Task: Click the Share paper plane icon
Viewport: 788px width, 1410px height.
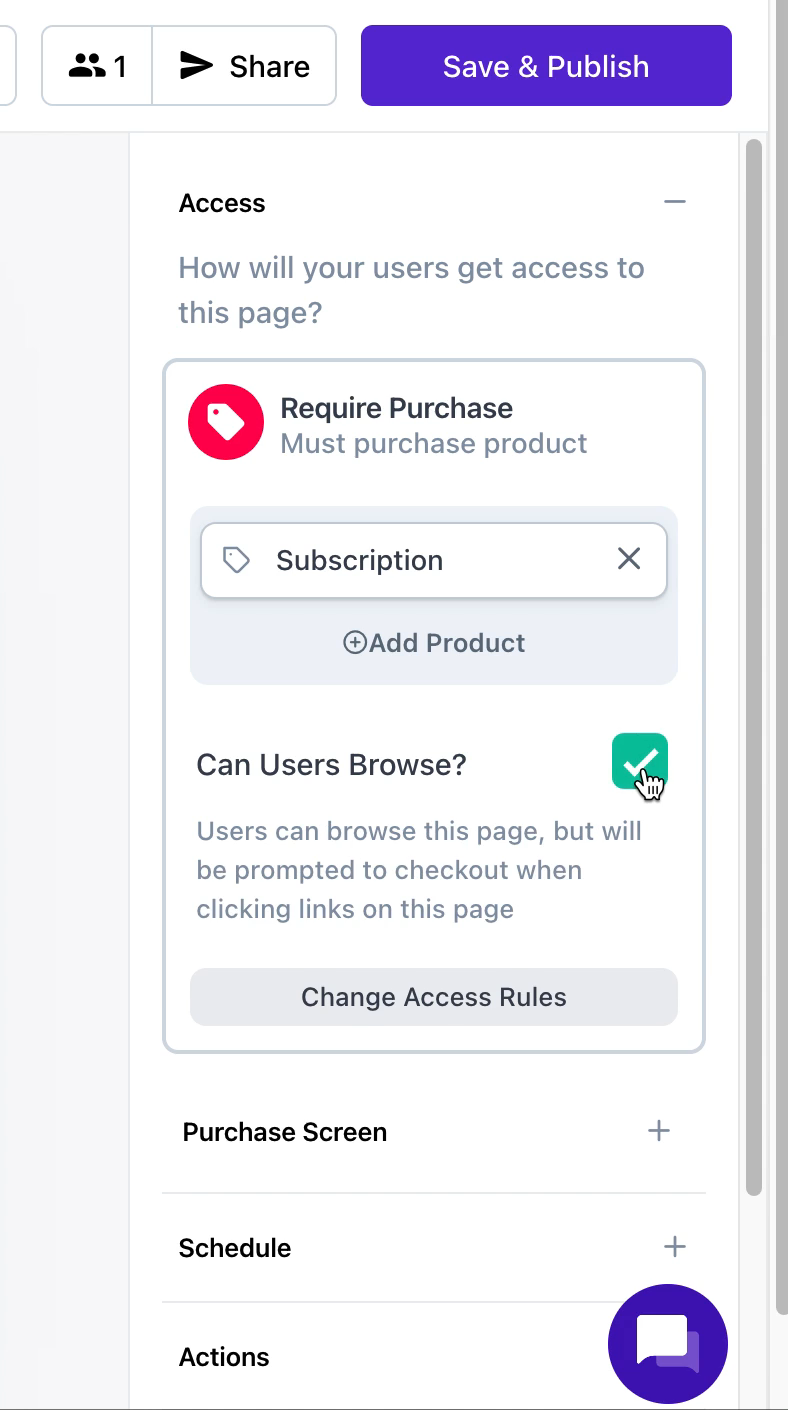Action: (196, 66)
